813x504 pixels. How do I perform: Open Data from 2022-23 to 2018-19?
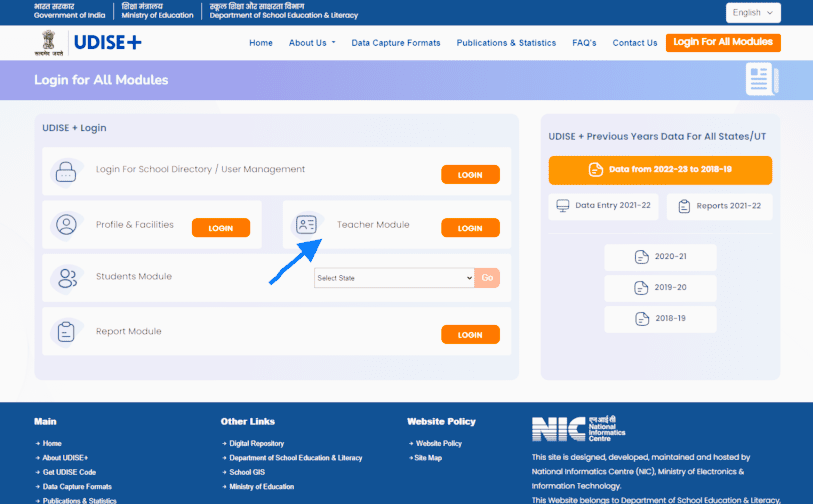[x=660, y=170]
